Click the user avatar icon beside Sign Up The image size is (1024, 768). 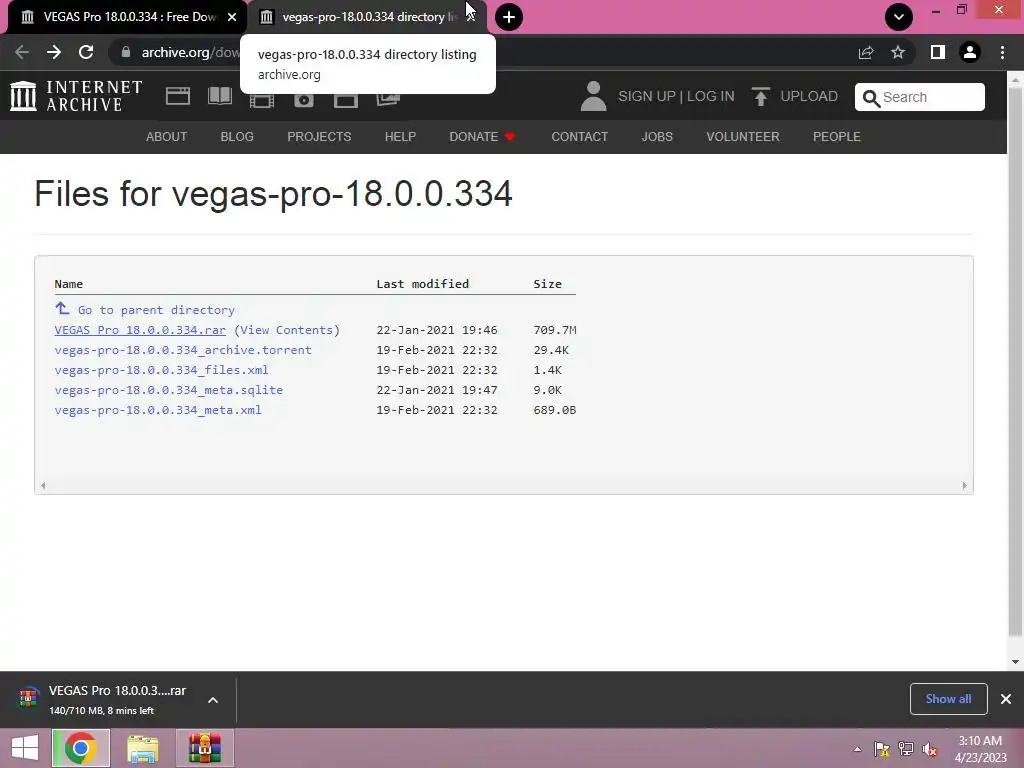[x=593, y=96]
